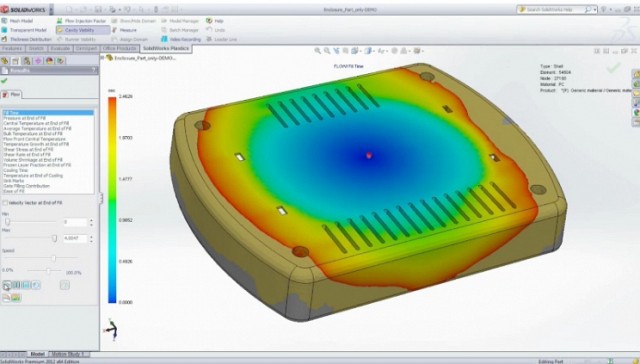Screen dimensions: 640x364
Task: Open the SolidWorks Help search dropdown arrow
Action: coord(595,9)
